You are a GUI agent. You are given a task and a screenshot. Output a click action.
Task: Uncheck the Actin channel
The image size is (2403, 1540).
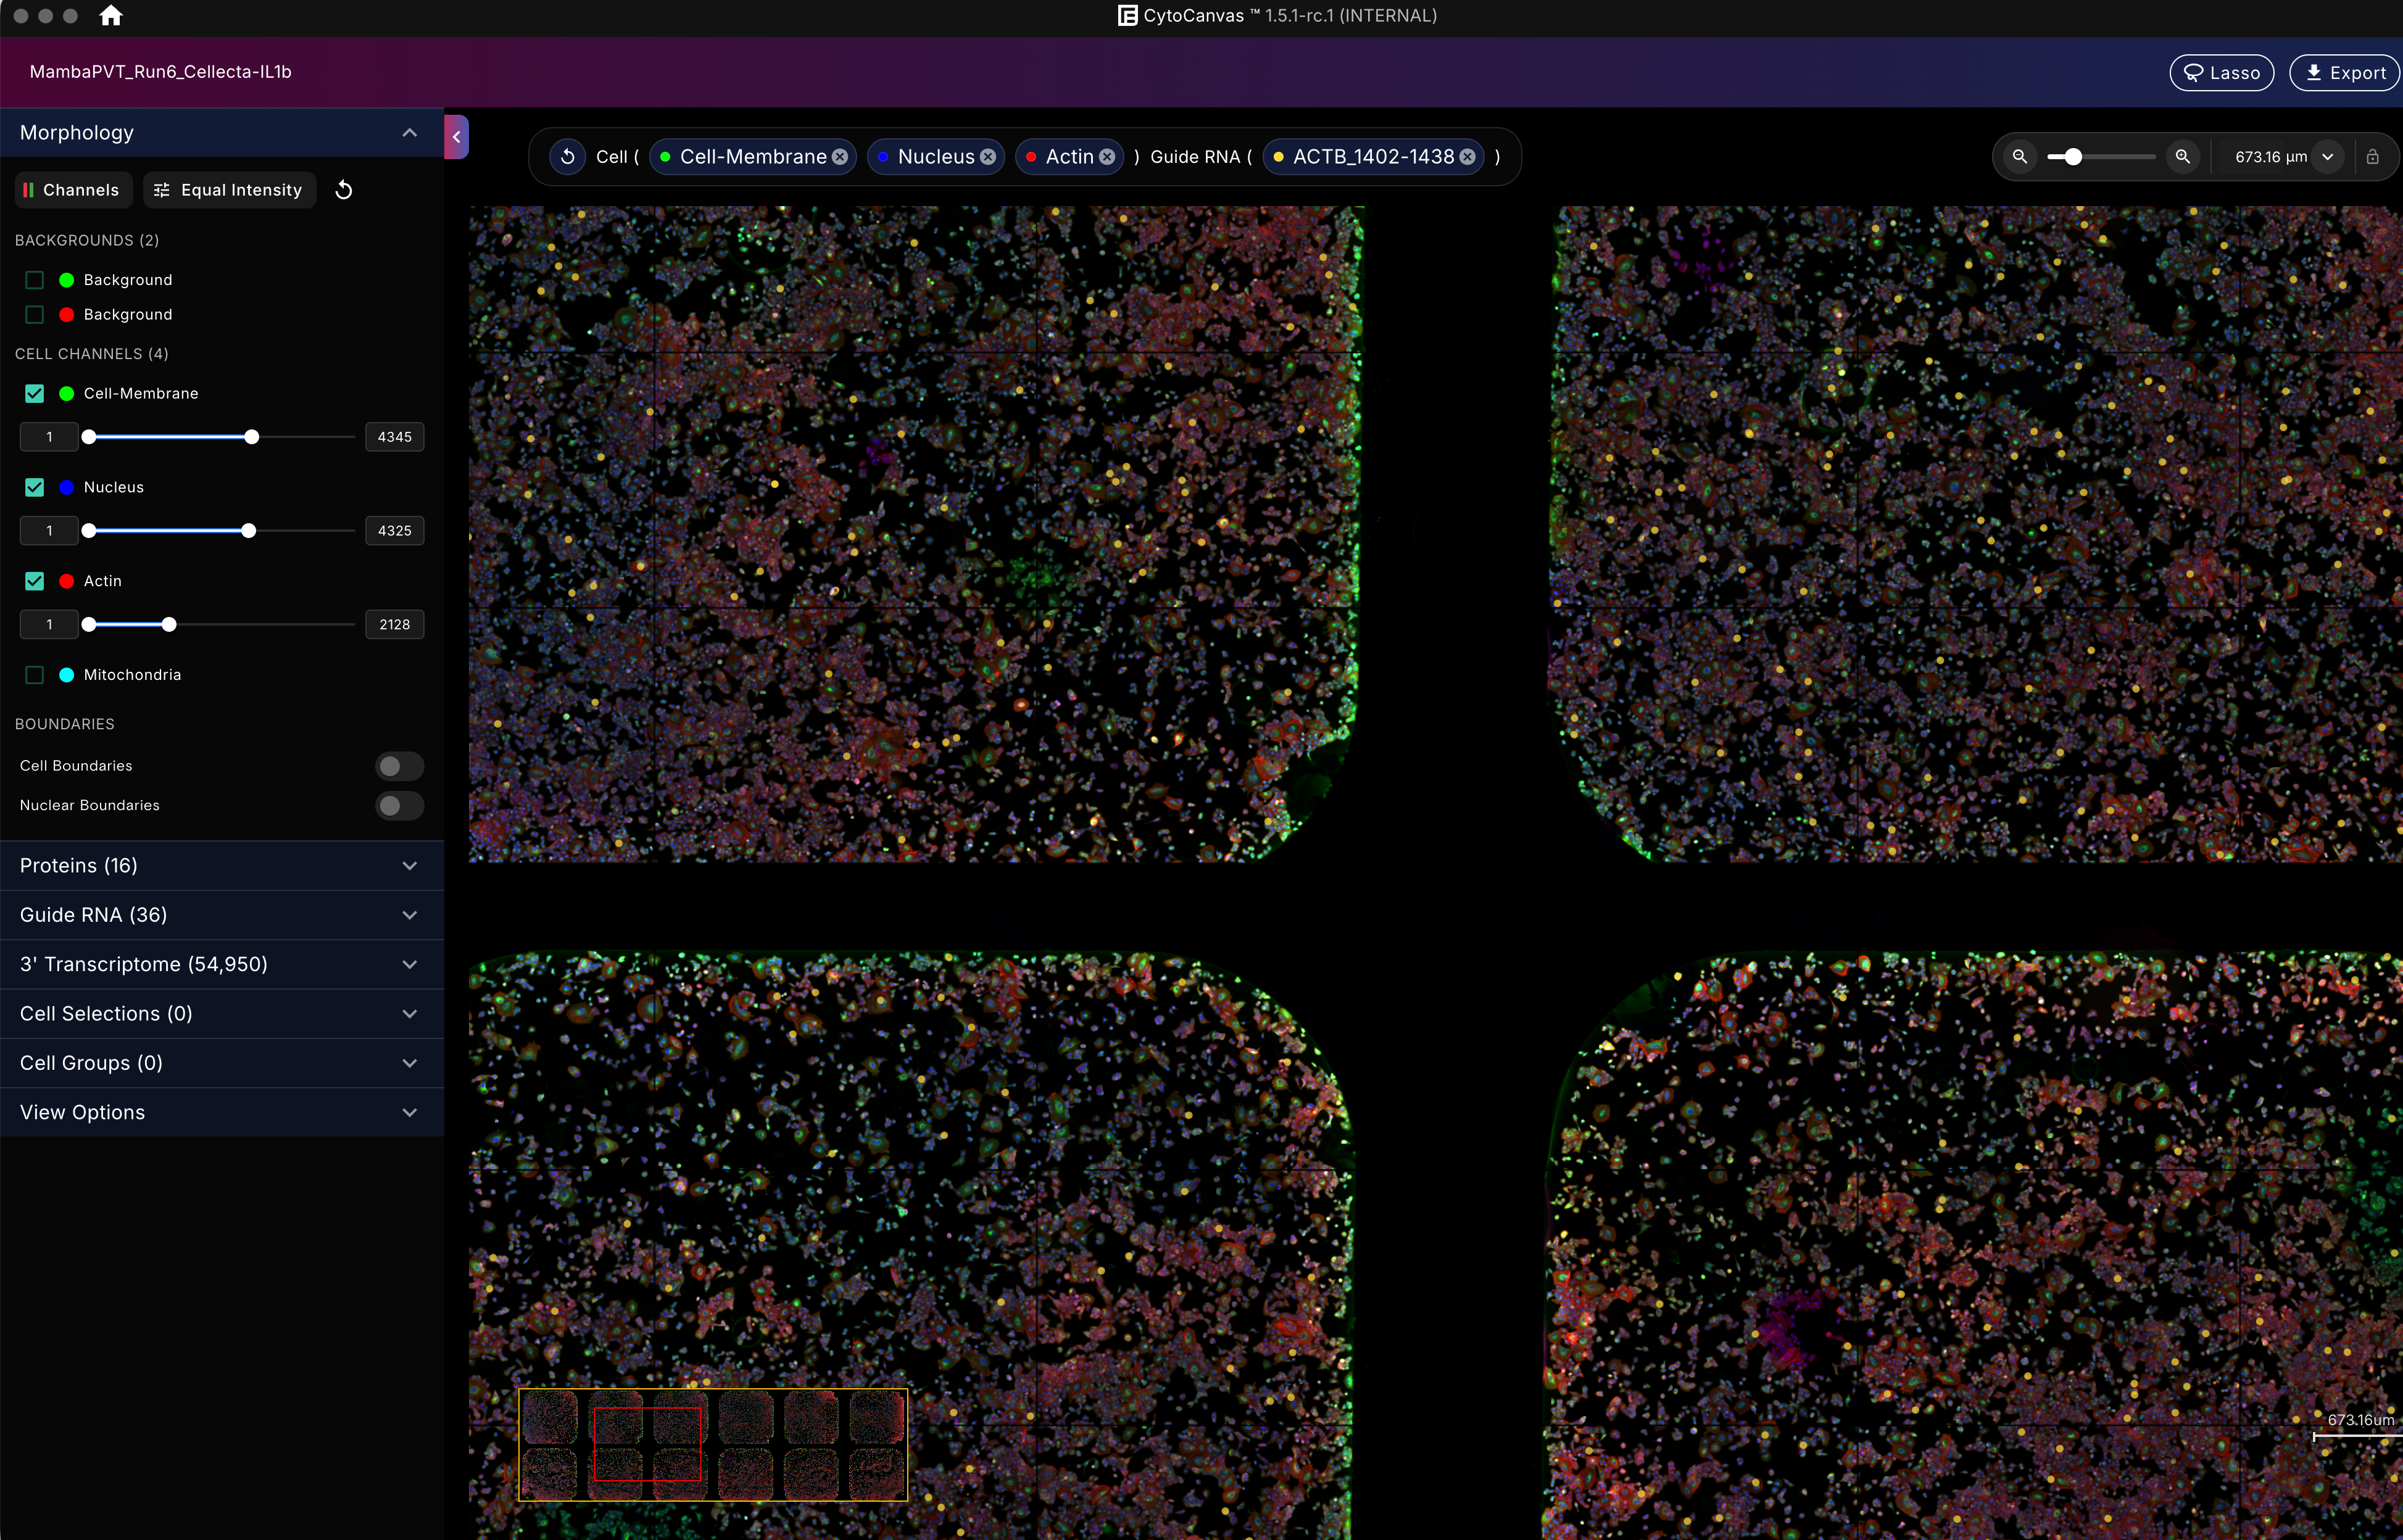point(35,581)
